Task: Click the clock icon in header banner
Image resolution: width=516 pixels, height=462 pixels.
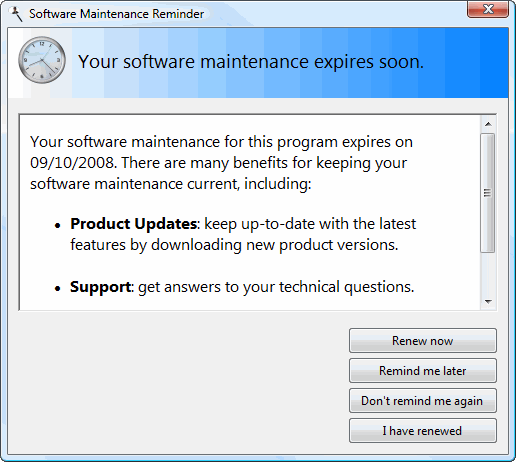Action: [x=42, y=60]
